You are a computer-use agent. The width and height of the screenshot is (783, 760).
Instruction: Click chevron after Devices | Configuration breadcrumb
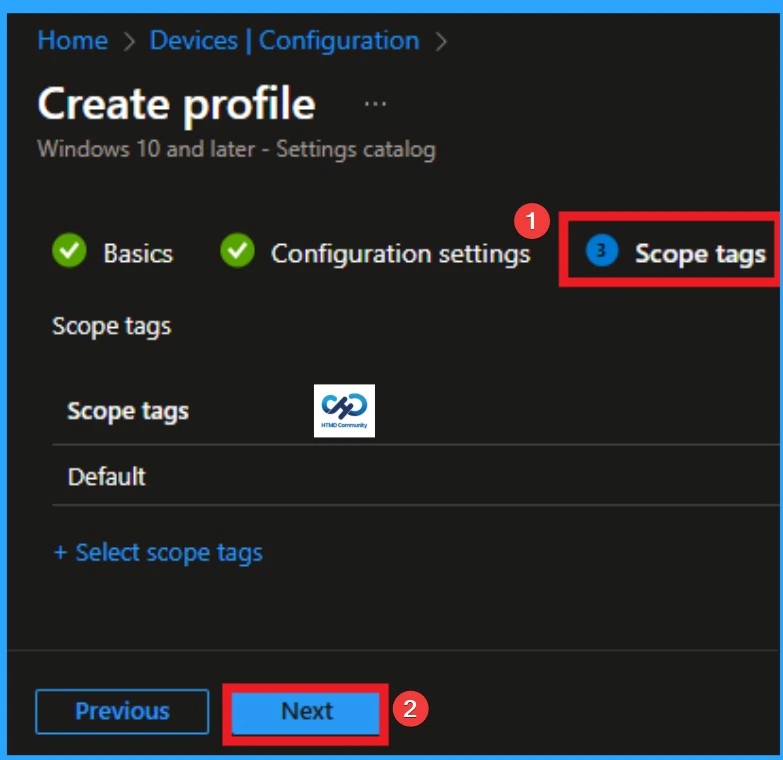tap(441, 41)
